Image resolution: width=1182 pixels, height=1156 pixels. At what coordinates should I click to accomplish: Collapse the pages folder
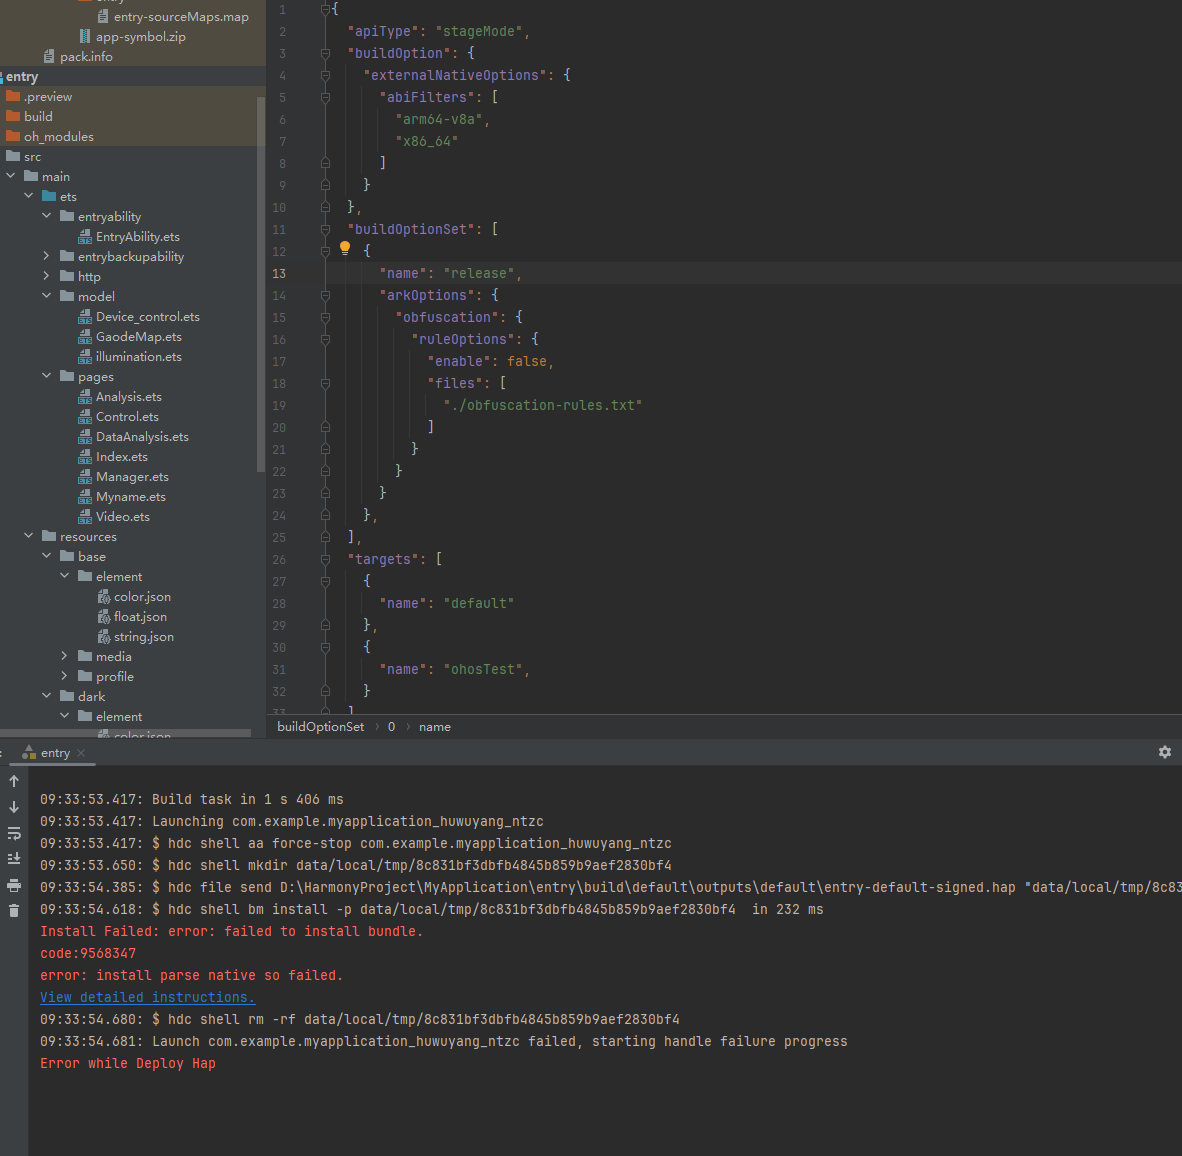[x=47, y=375]
